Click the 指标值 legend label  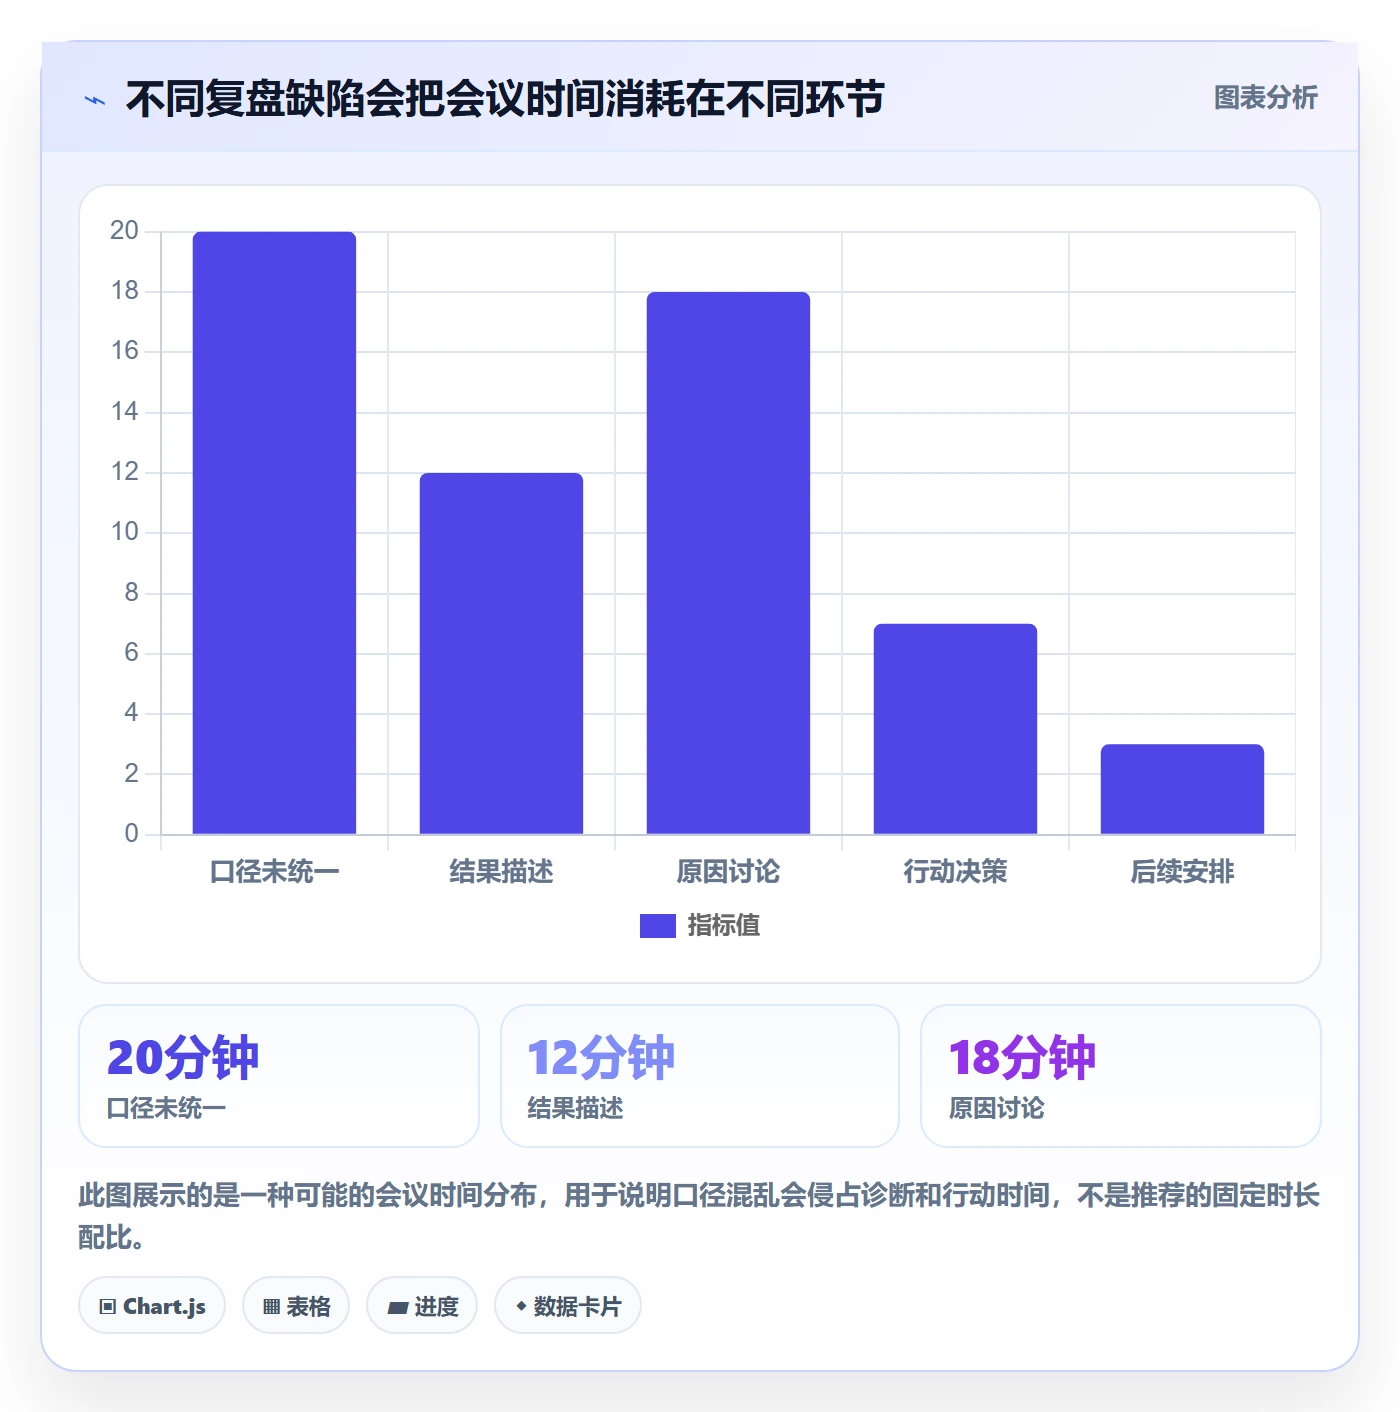[x=724, y=926]
